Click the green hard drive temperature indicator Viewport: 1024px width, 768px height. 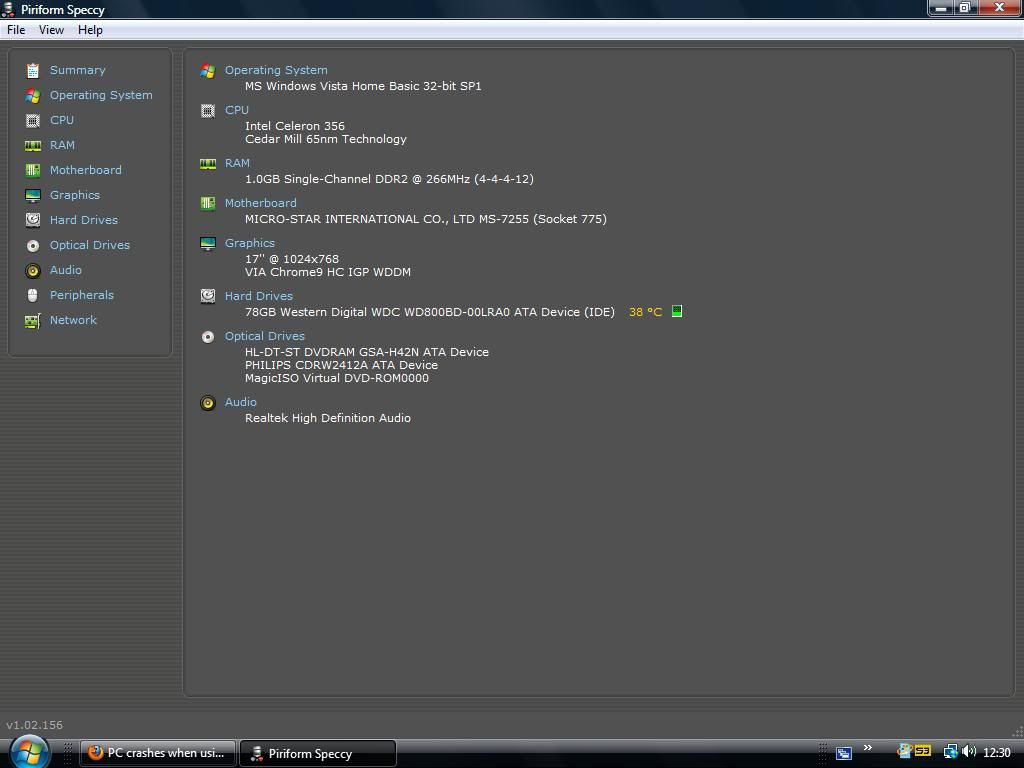[677, 312]
